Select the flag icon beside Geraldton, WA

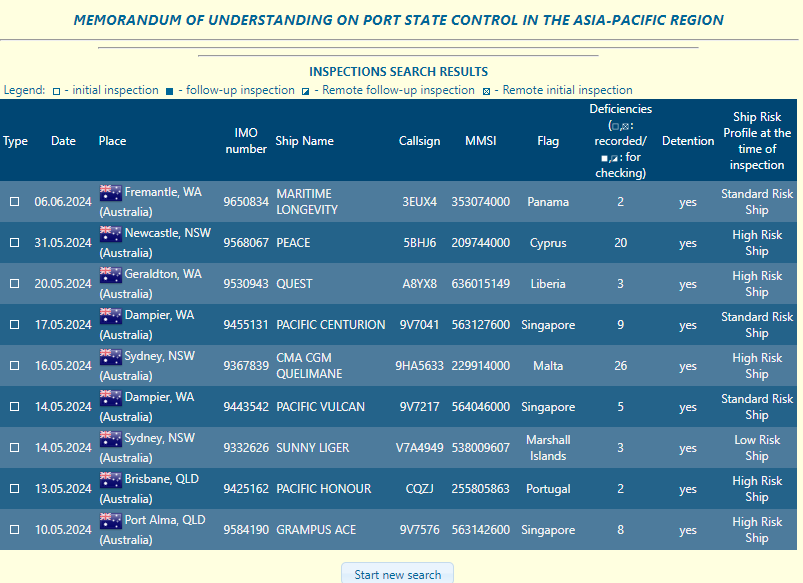point(111,275)
